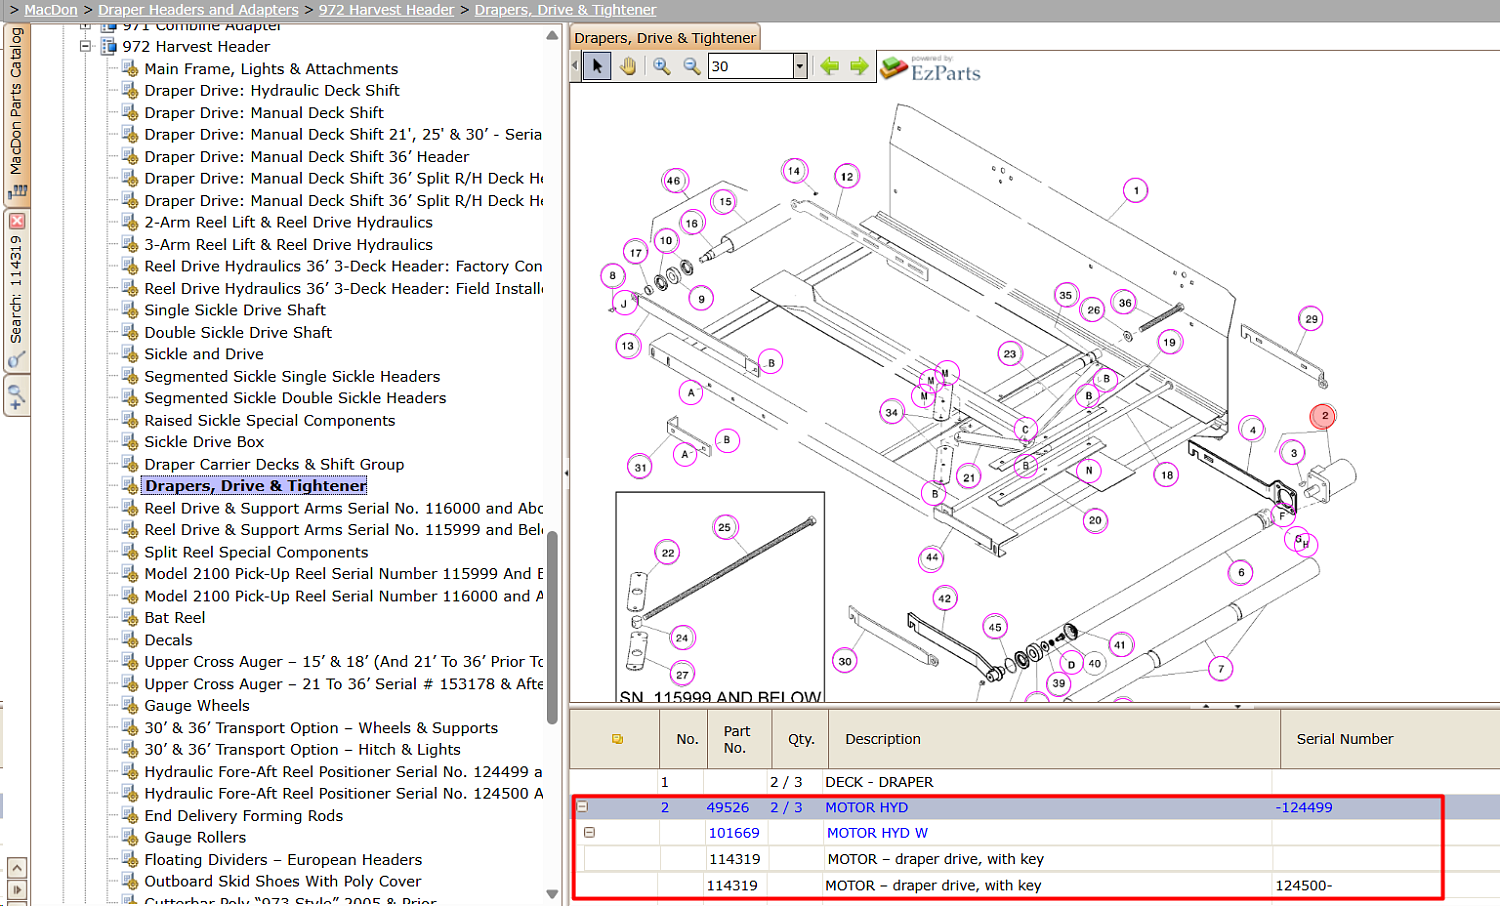This screenshot has width=1500, height=906.
Task: Select callout 7 on the diagram
Action: [1220, 669]
